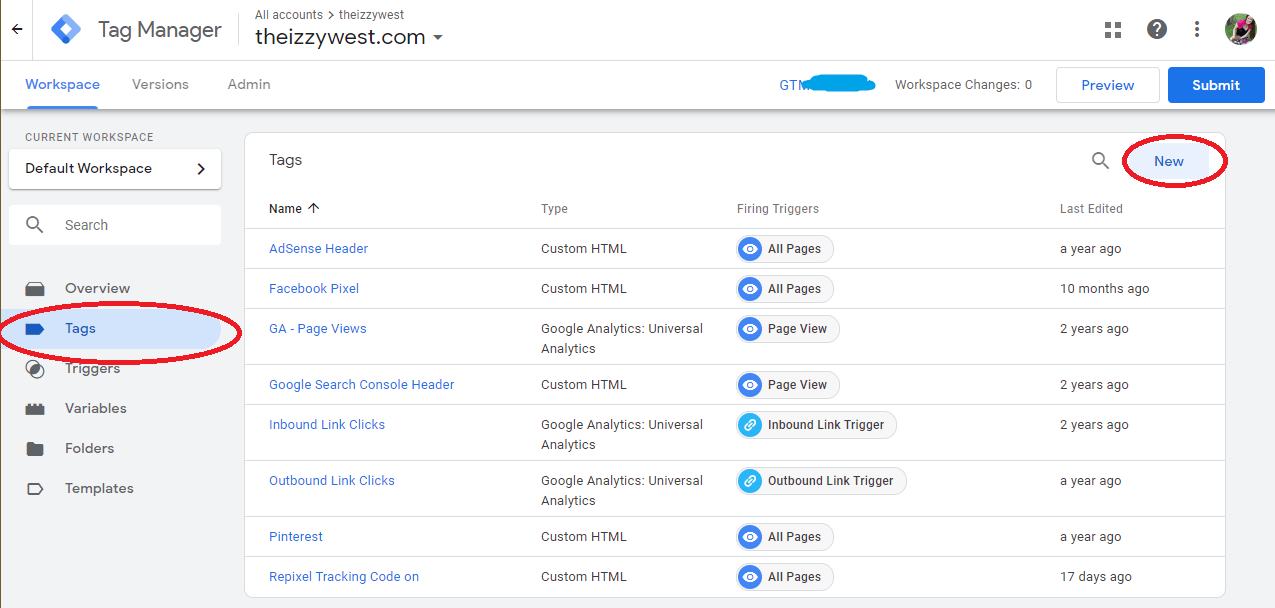Click the Folders sidebar icon

(38, 448)
